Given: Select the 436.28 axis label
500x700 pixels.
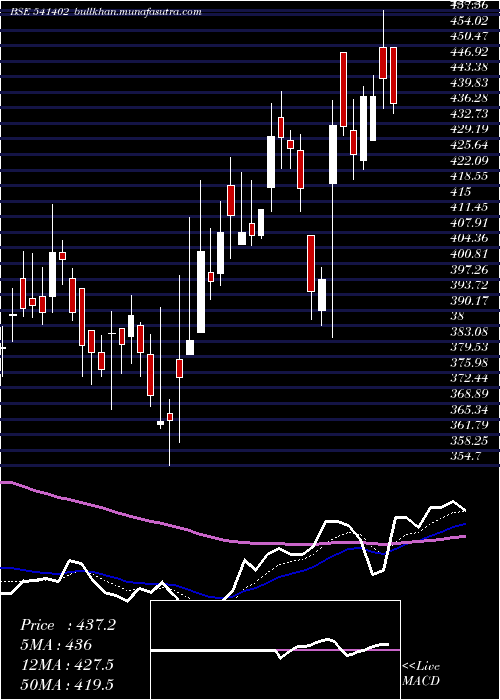Looking at the screenshot, I should [470, 98].
